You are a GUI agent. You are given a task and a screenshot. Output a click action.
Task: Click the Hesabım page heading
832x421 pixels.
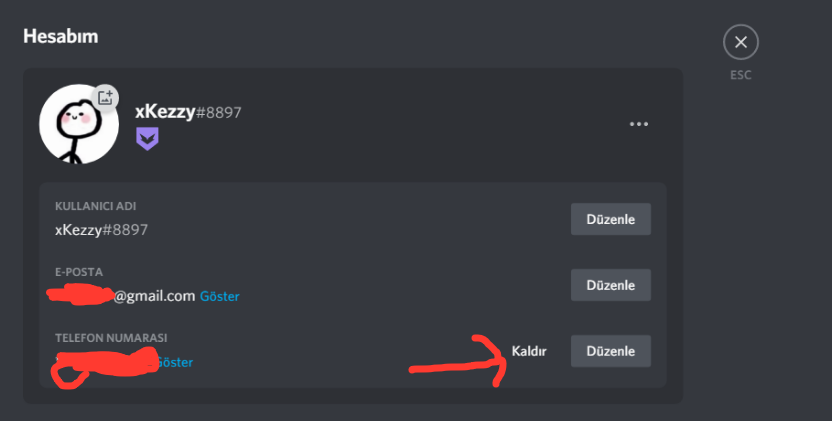(x=60, y=37)
